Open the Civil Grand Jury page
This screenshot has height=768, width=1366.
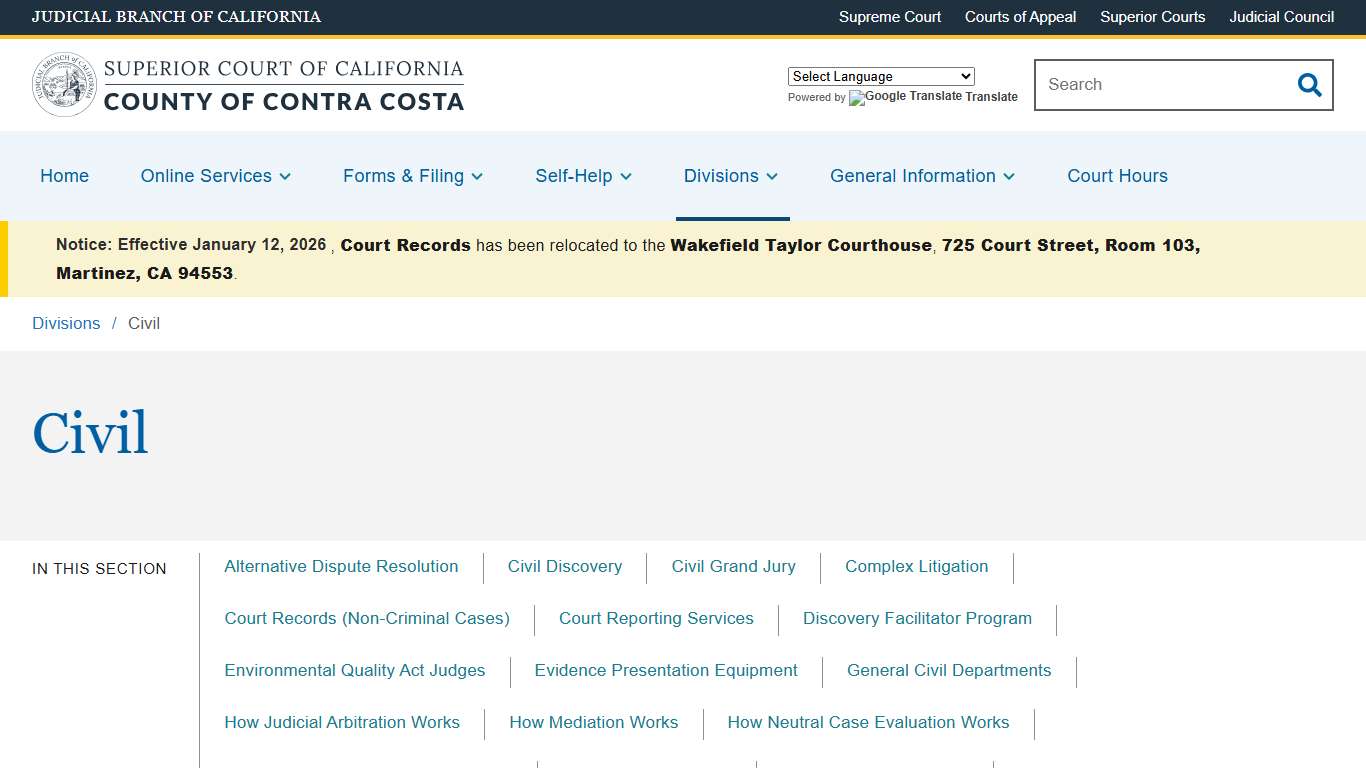coord(733,566)
